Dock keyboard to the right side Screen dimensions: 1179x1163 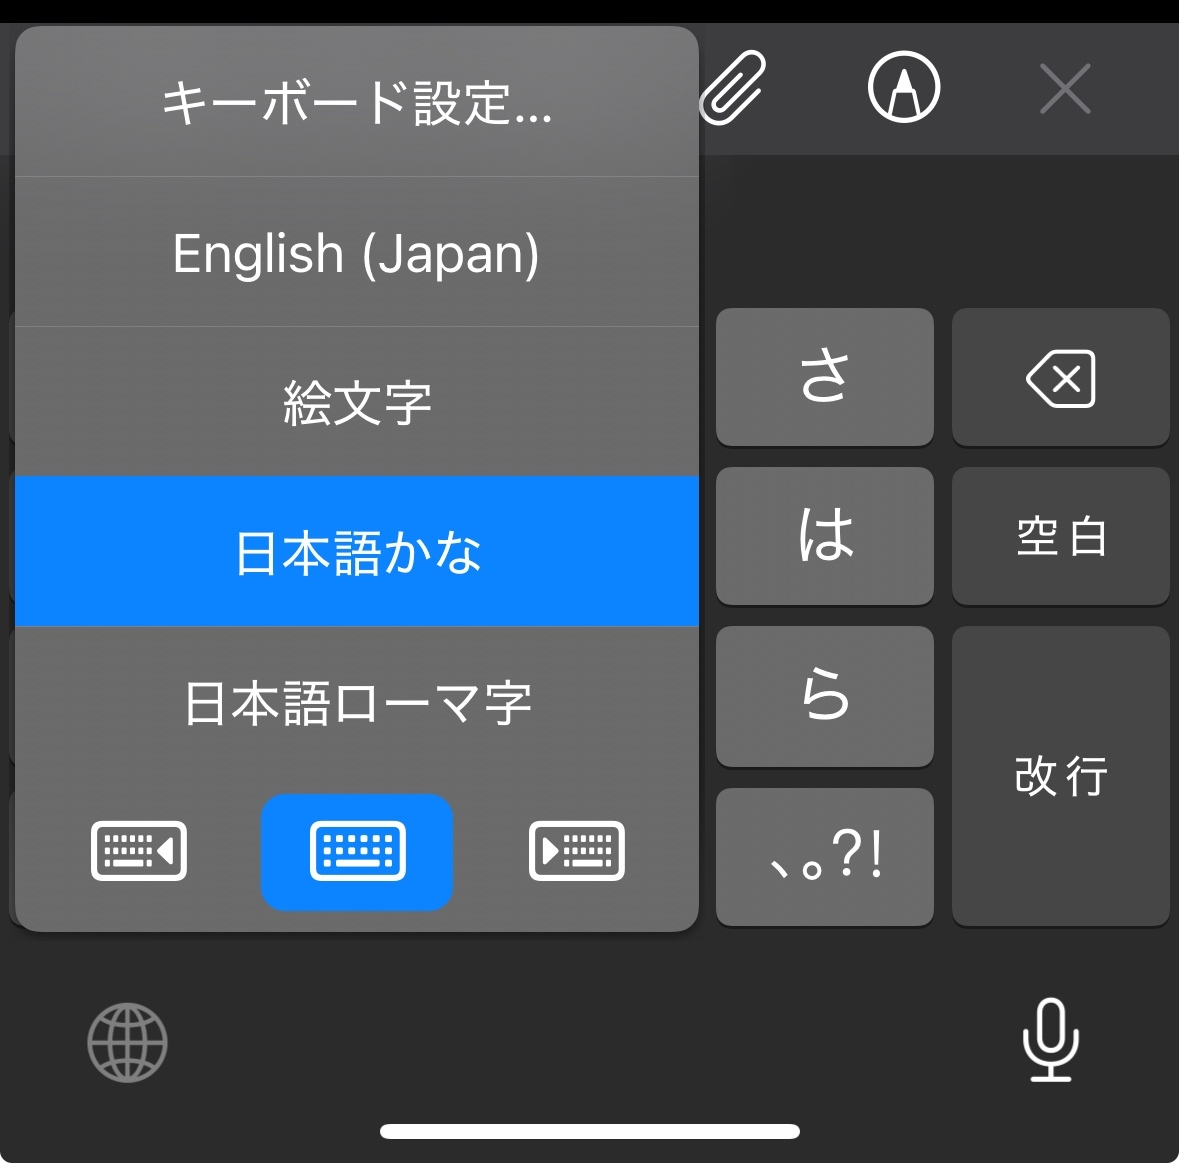(x=577, y=851)
